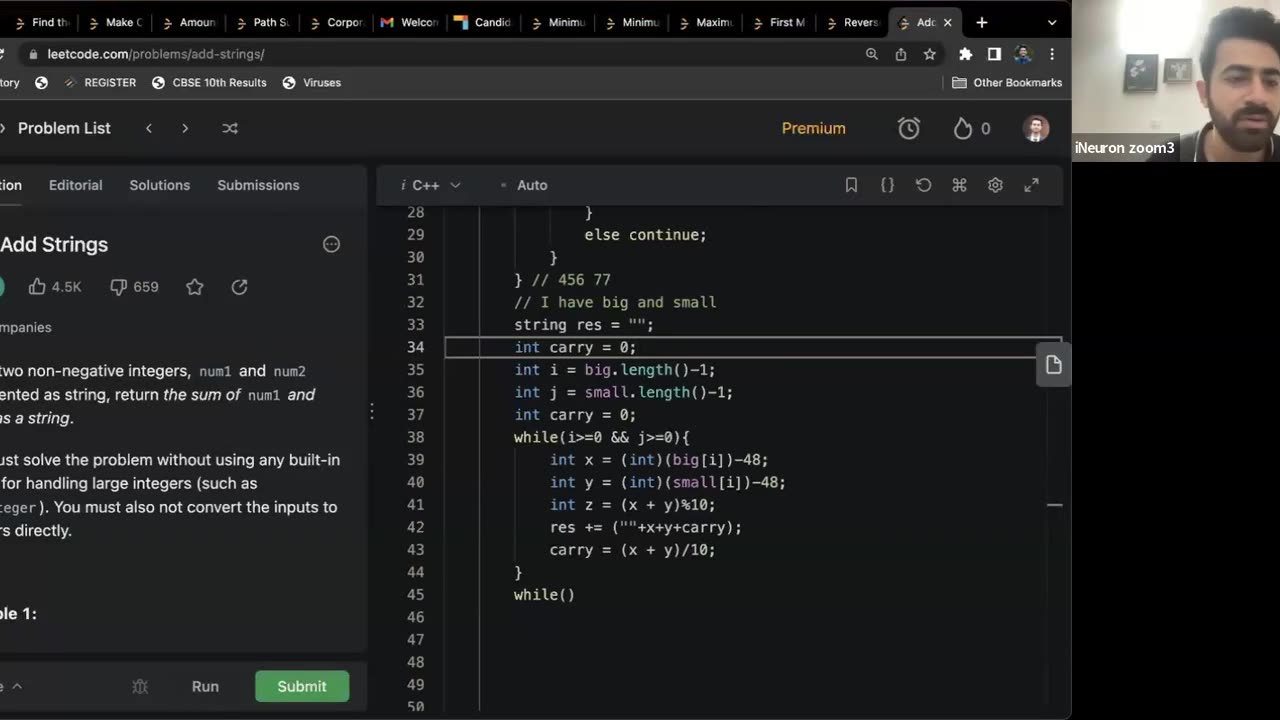Switch to the Solutions tab
Image resolution: width=1280 pixels, height=720 pixels.
[x=160, y=185]
